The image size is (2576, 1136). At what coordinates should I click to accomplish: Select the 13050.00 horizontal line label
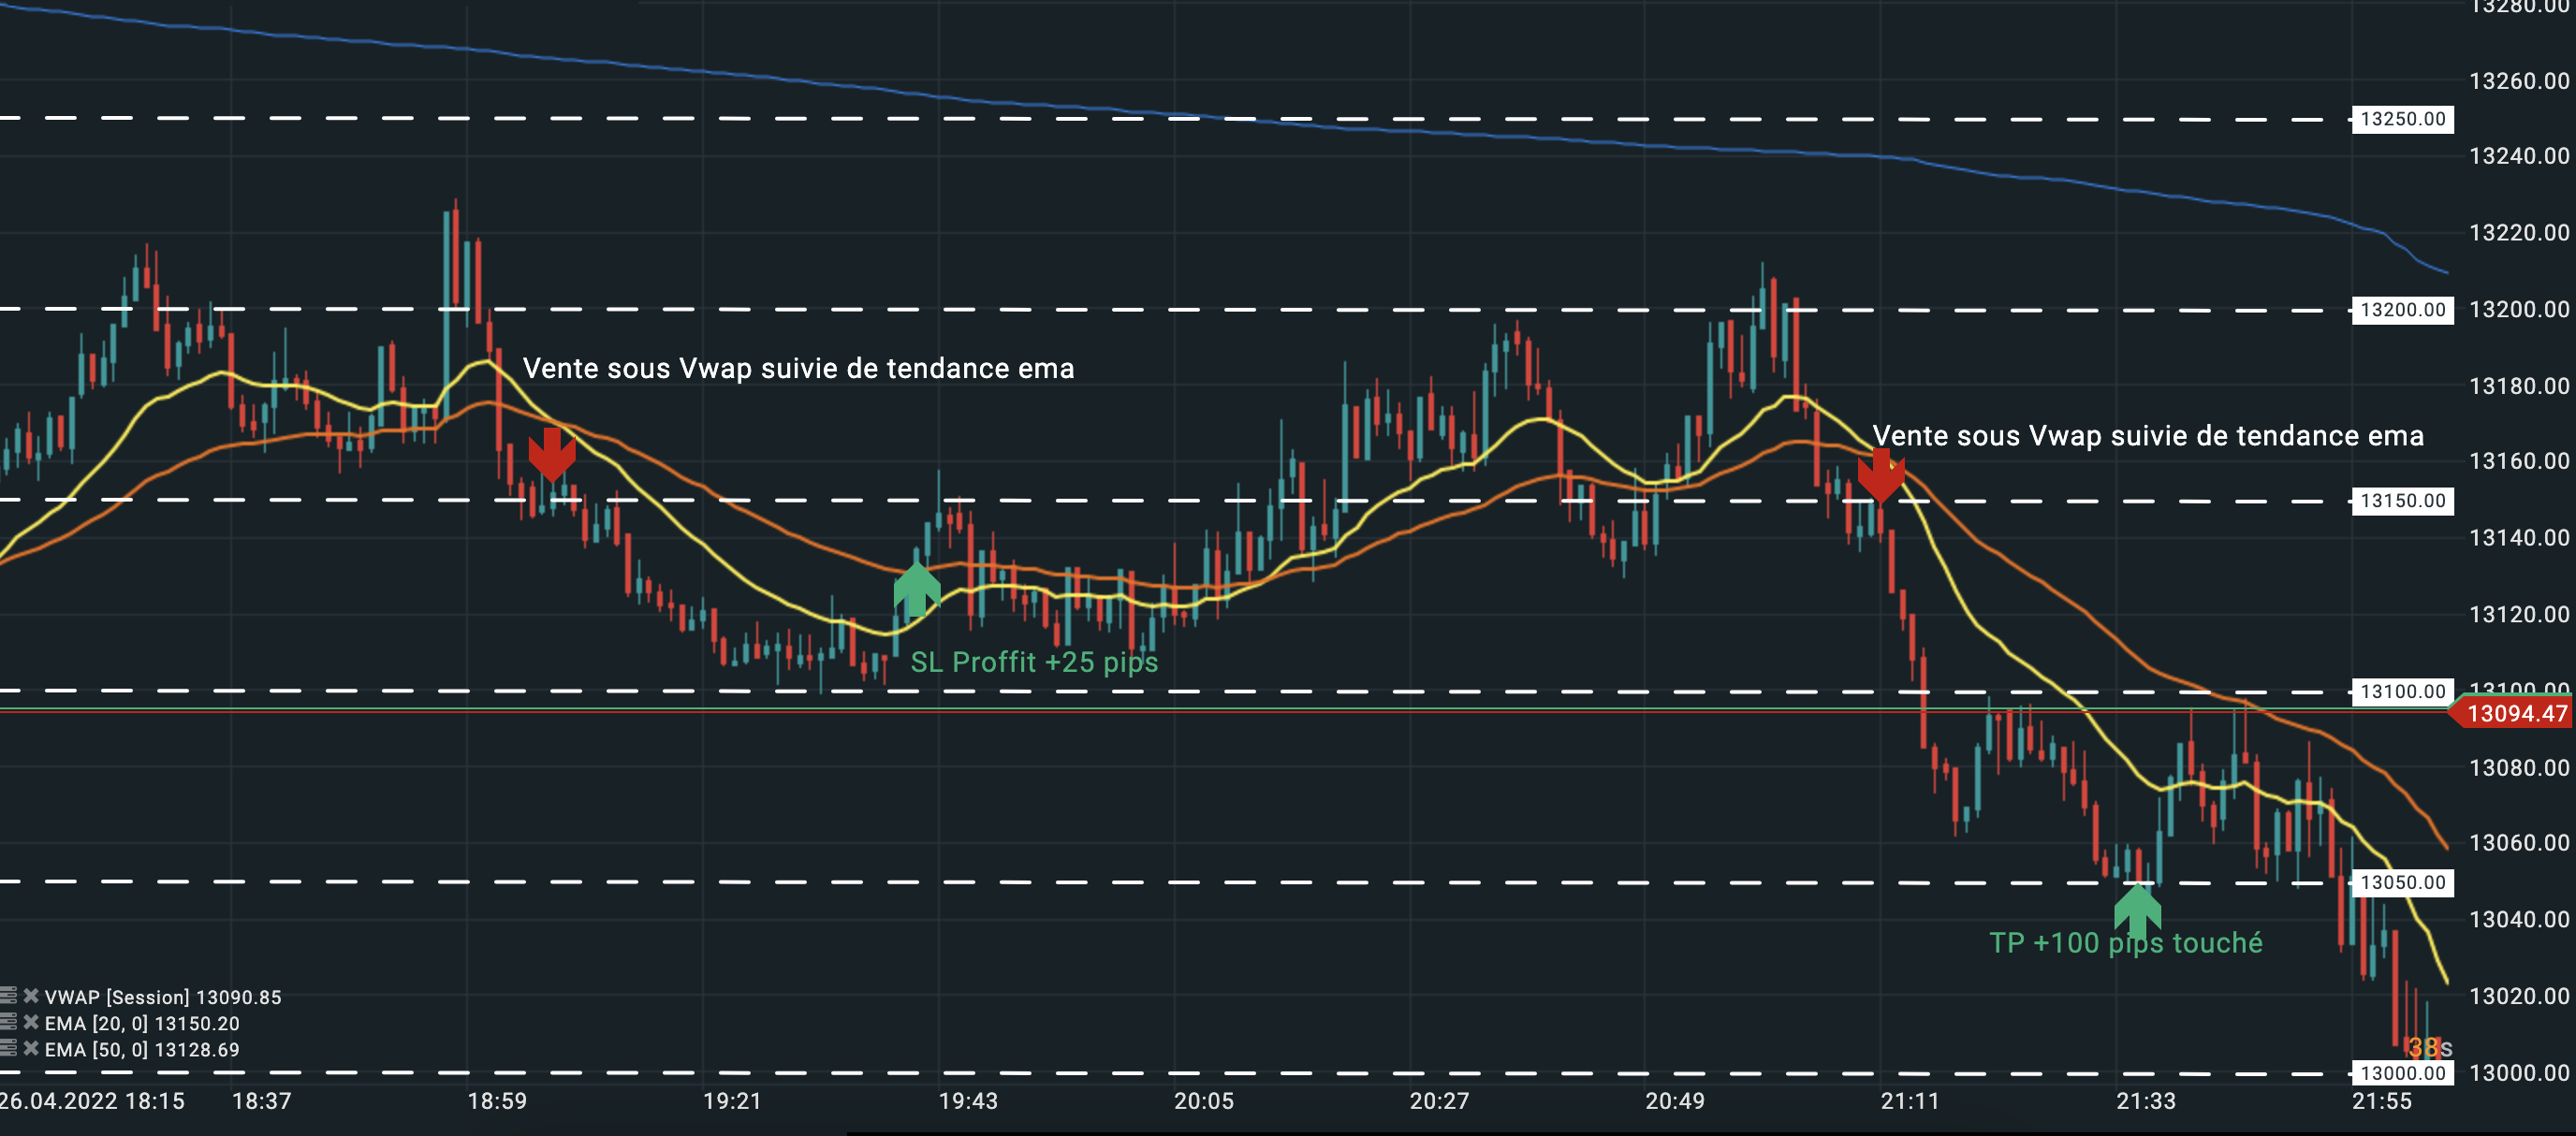[x=2402, y=882]
